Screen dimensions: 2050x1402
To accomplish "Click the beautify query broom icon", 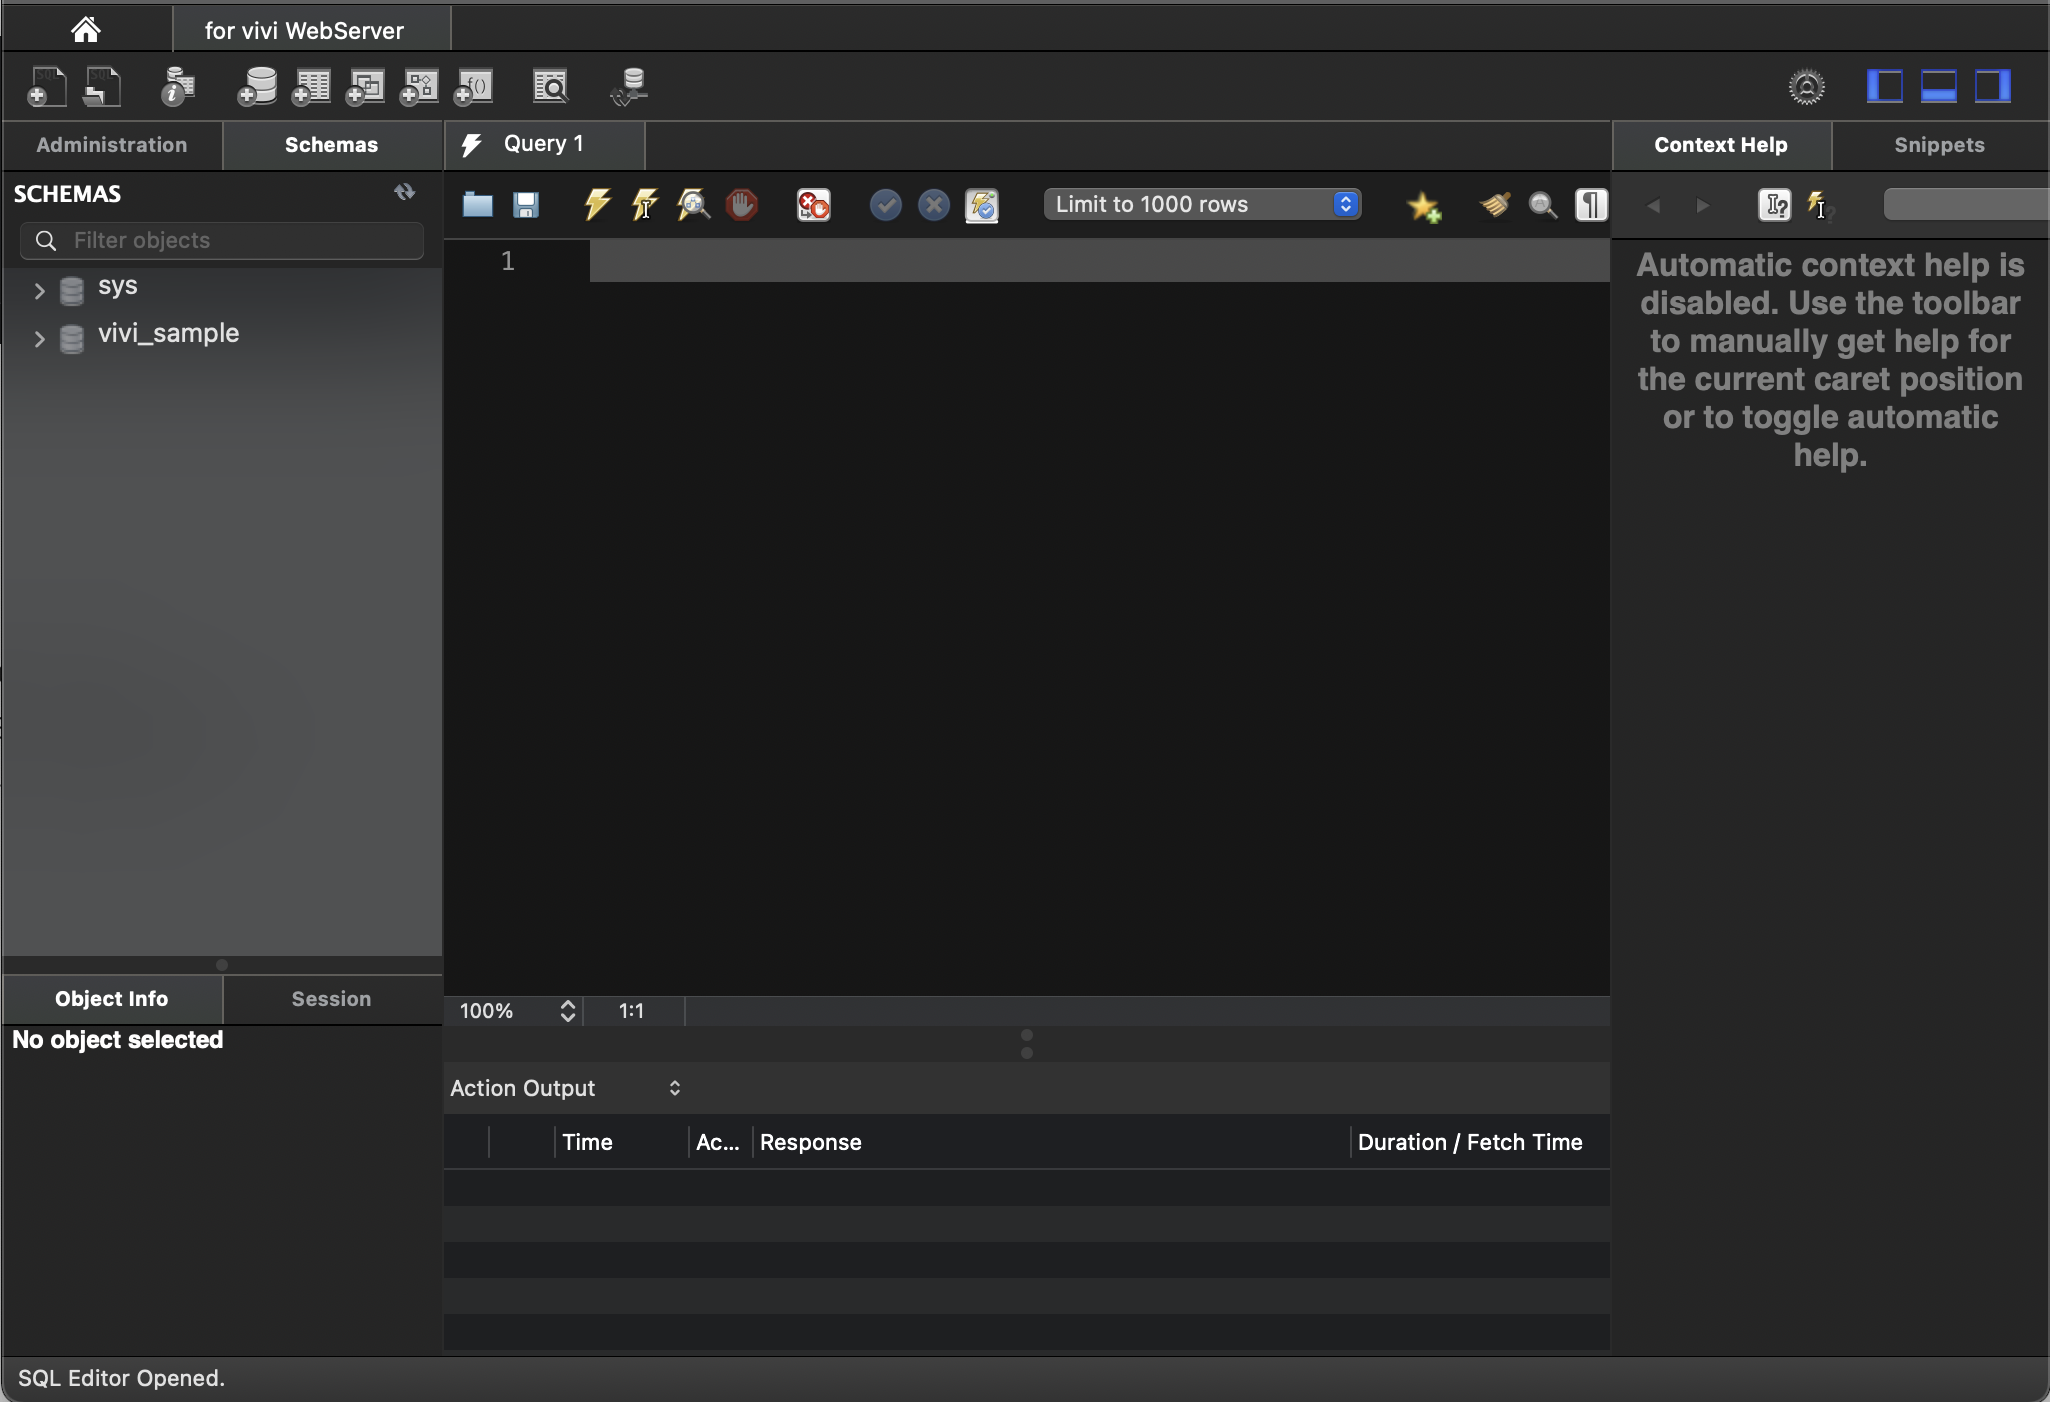I will point(1495,205).
